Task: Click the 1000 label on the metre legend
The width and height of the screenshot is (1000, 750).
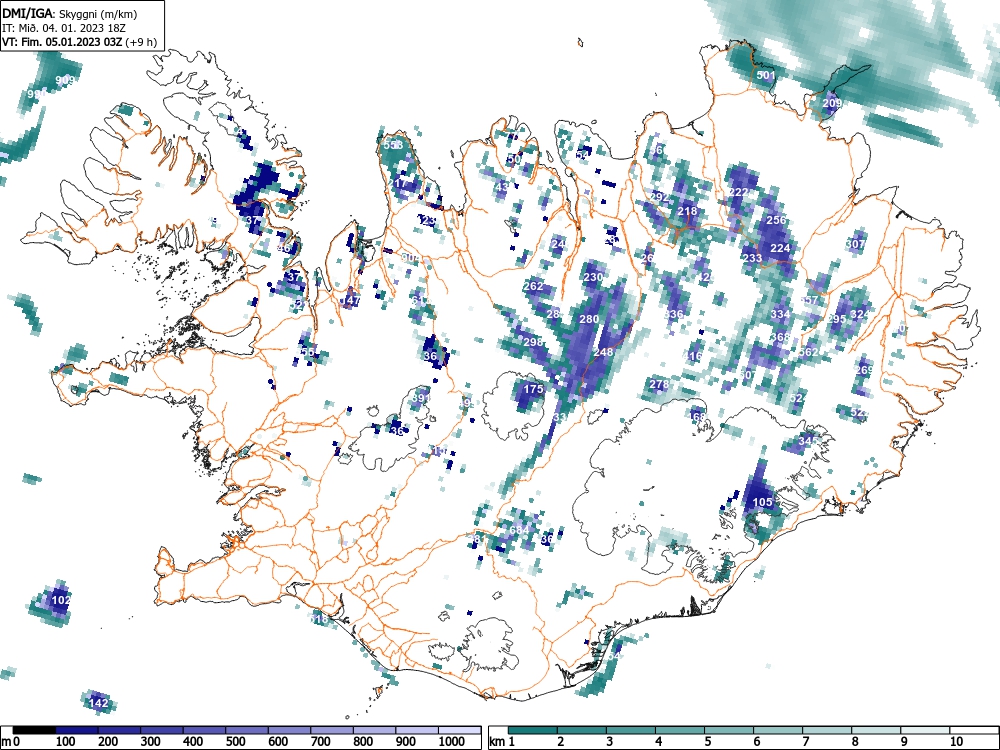Action: pyautogui.click(x=452, y=742)
